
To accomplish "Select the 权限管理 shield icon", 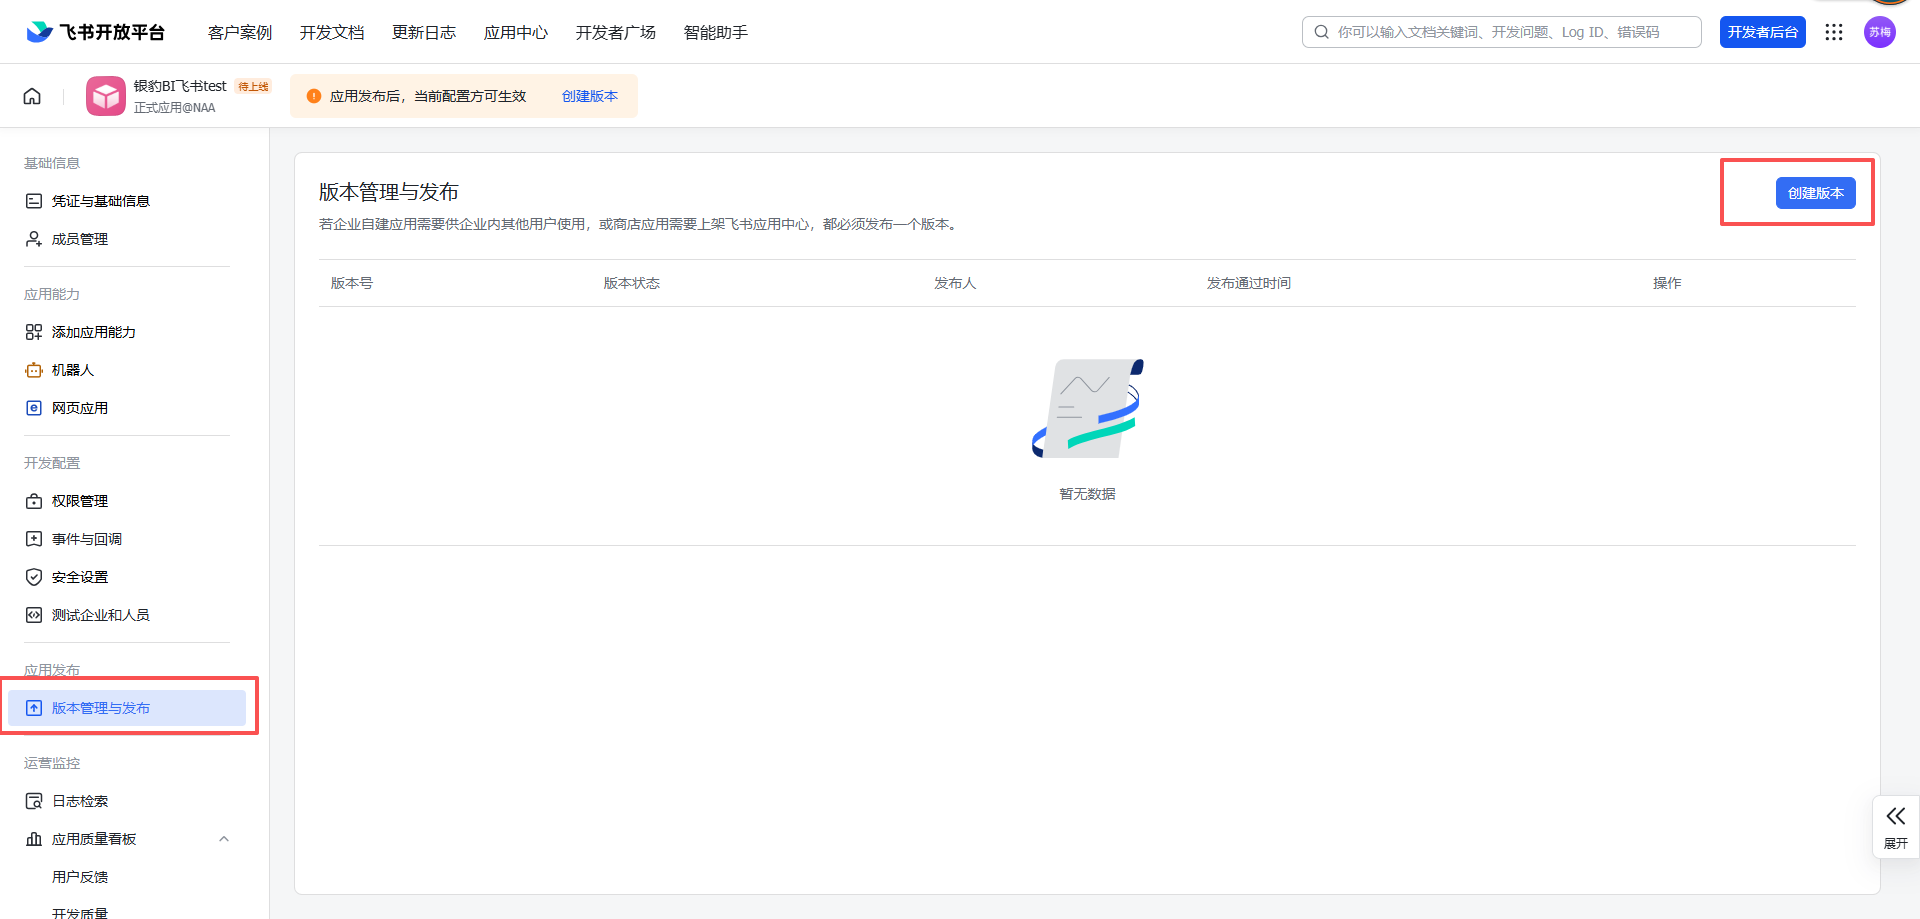I will tap(33, 500).
